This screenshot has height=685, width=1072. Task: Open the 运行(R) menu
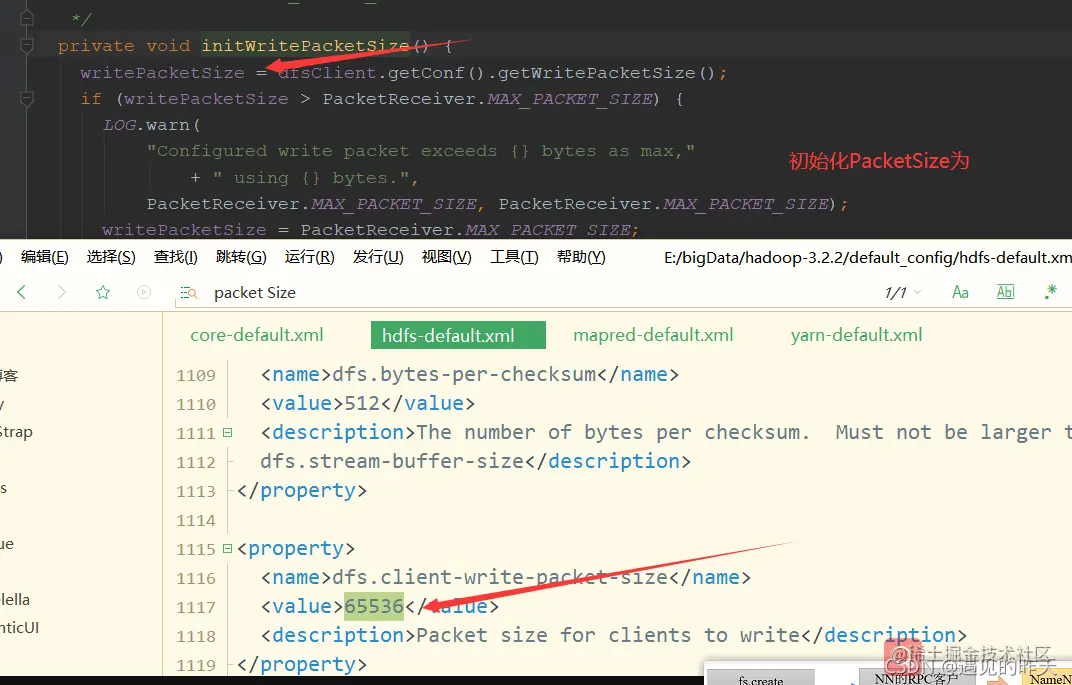click(x=309, y=257)
